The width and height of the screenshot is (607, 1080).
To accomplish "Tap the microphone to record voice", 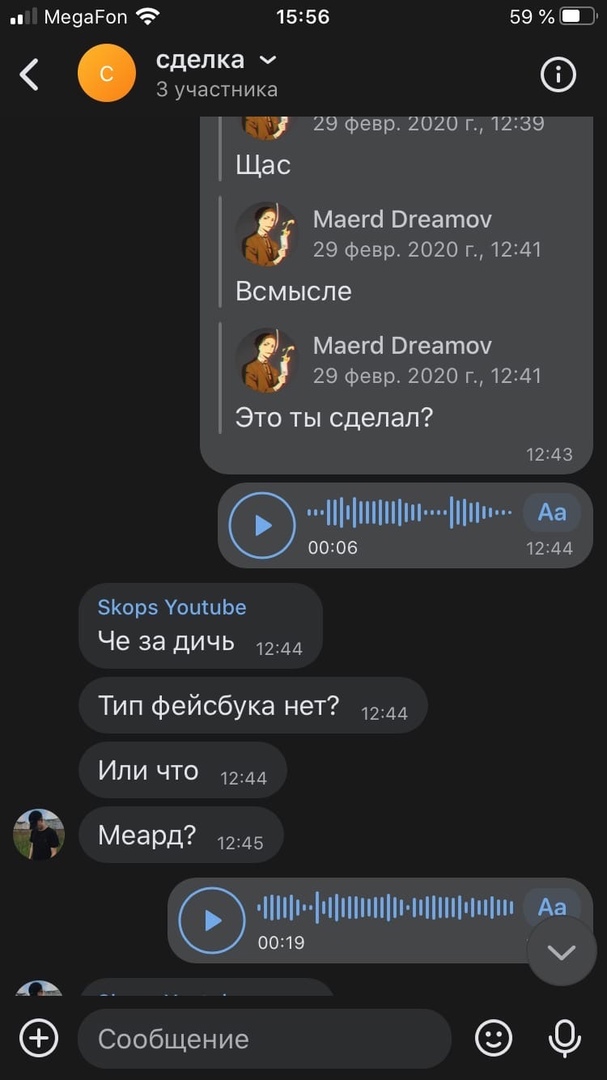I will click(564, 1038).
